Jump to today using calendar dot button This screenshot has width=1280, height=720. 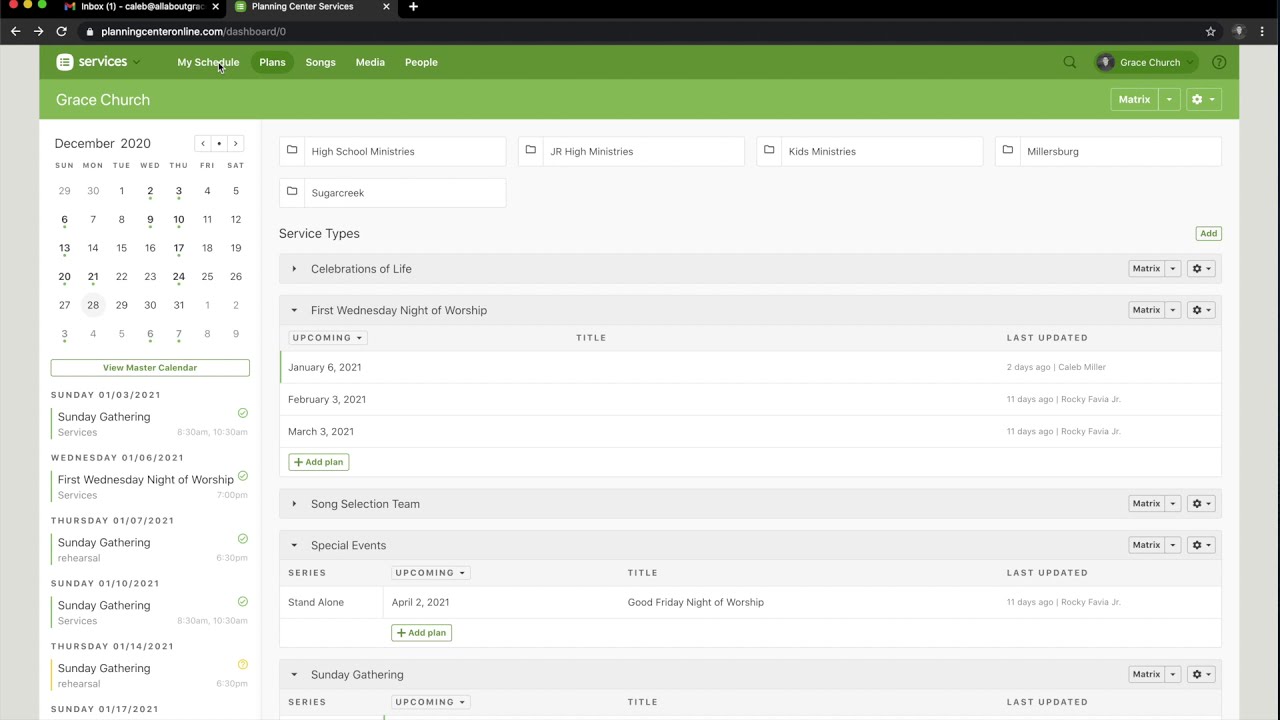coord(219,143)
